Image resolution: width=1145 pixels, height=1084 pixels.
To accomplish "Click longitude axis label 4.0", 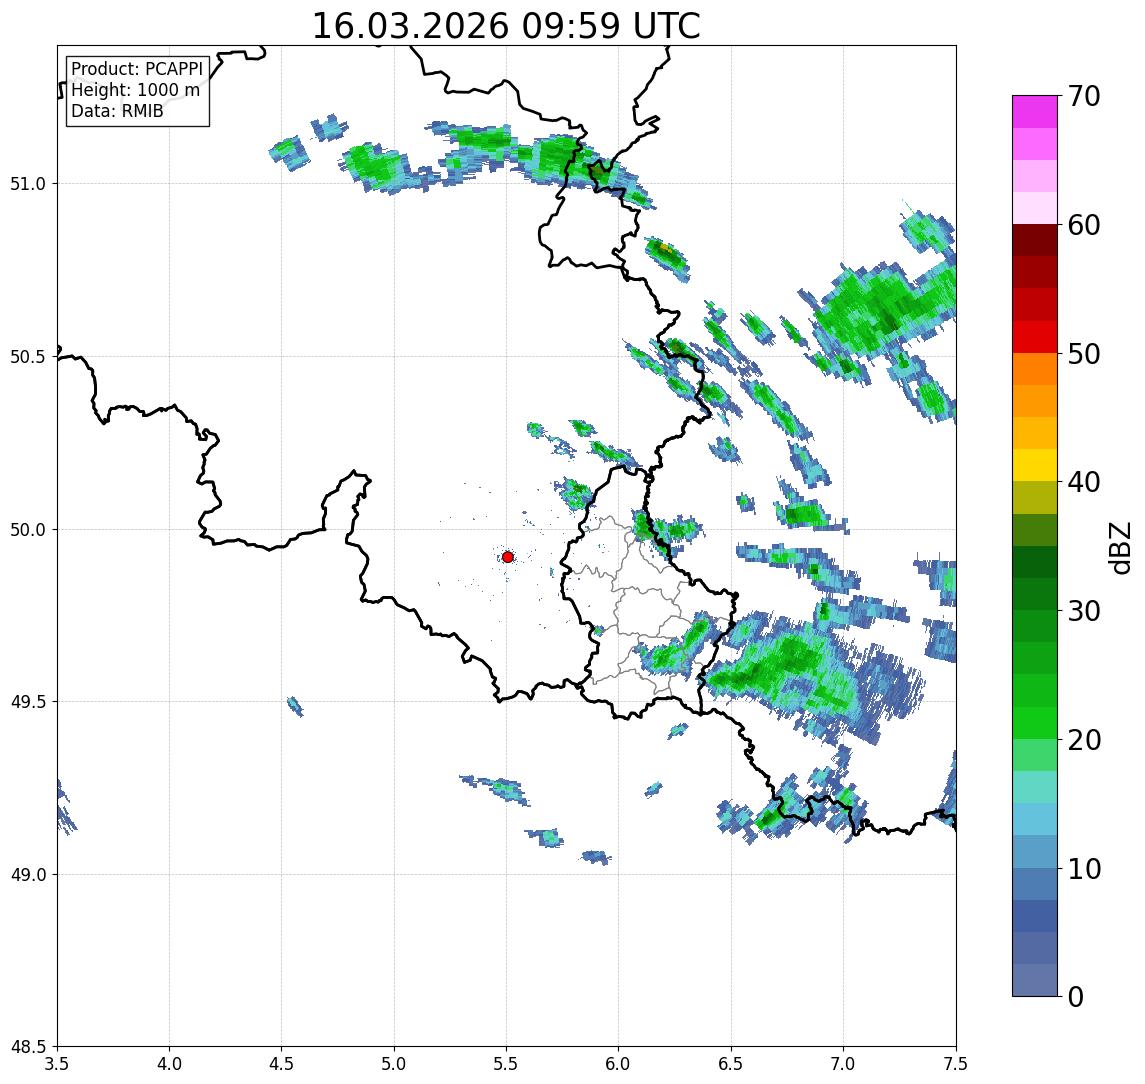I will tap(169, 1063).
